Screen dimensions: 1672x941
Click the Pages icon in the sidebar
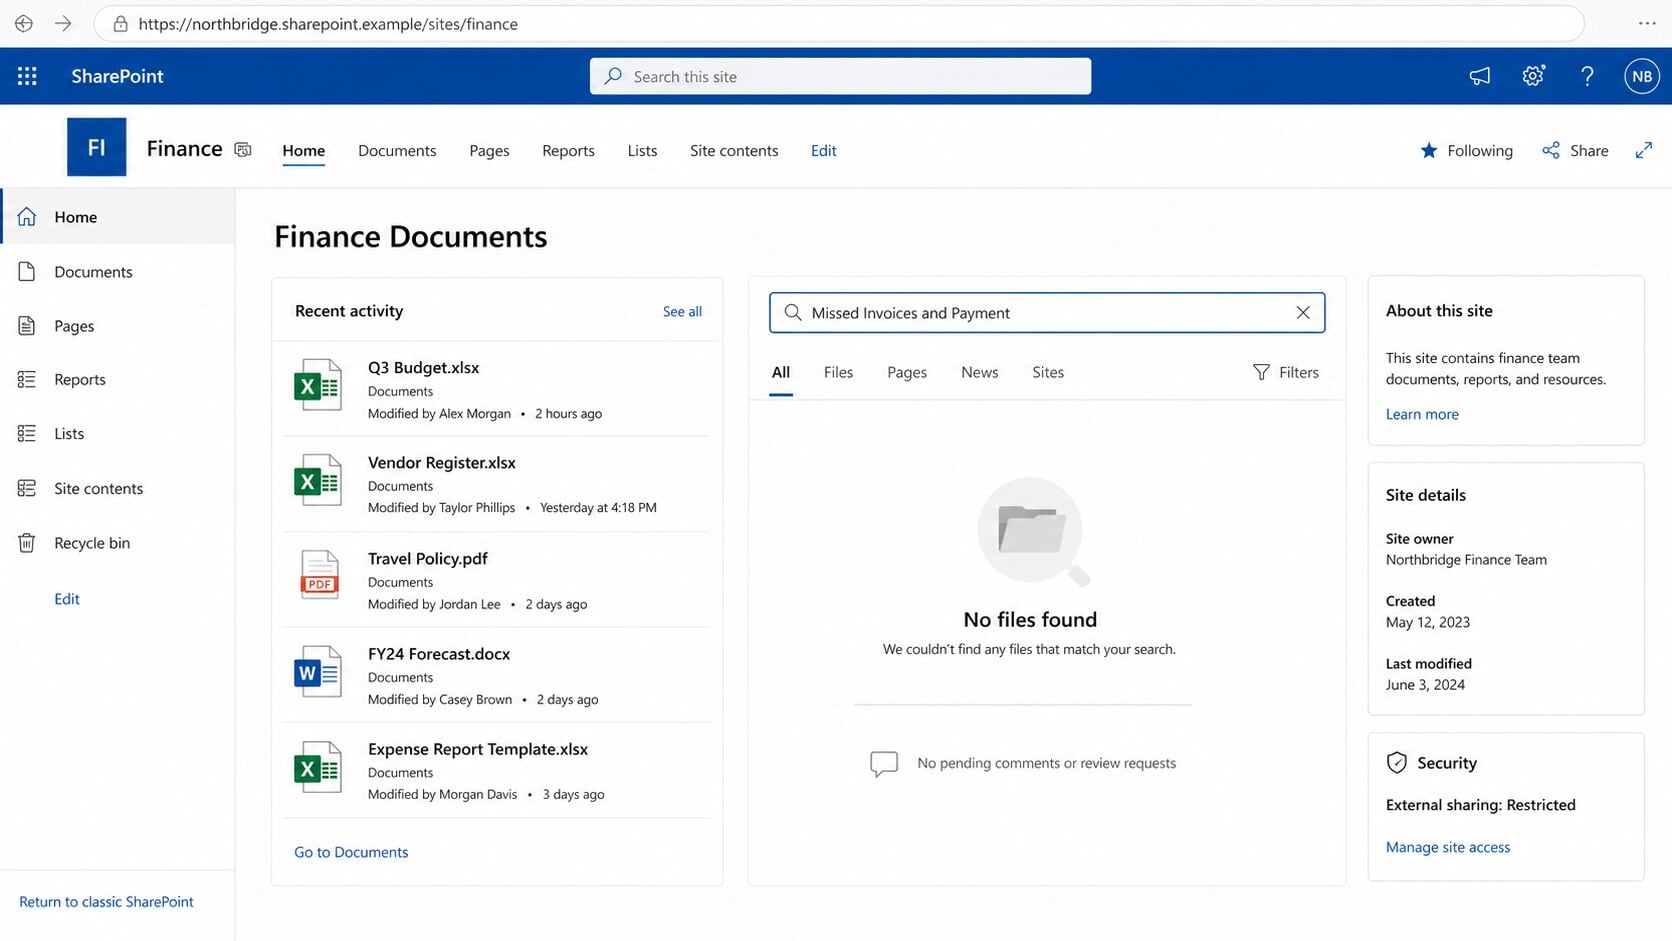point(27,325)
